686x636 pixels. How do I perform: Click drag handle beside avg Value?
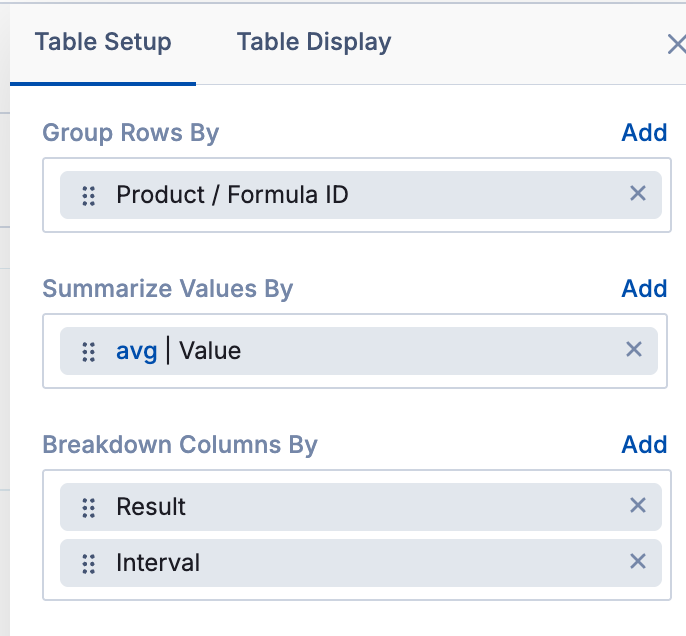click(x=88, y=351)
